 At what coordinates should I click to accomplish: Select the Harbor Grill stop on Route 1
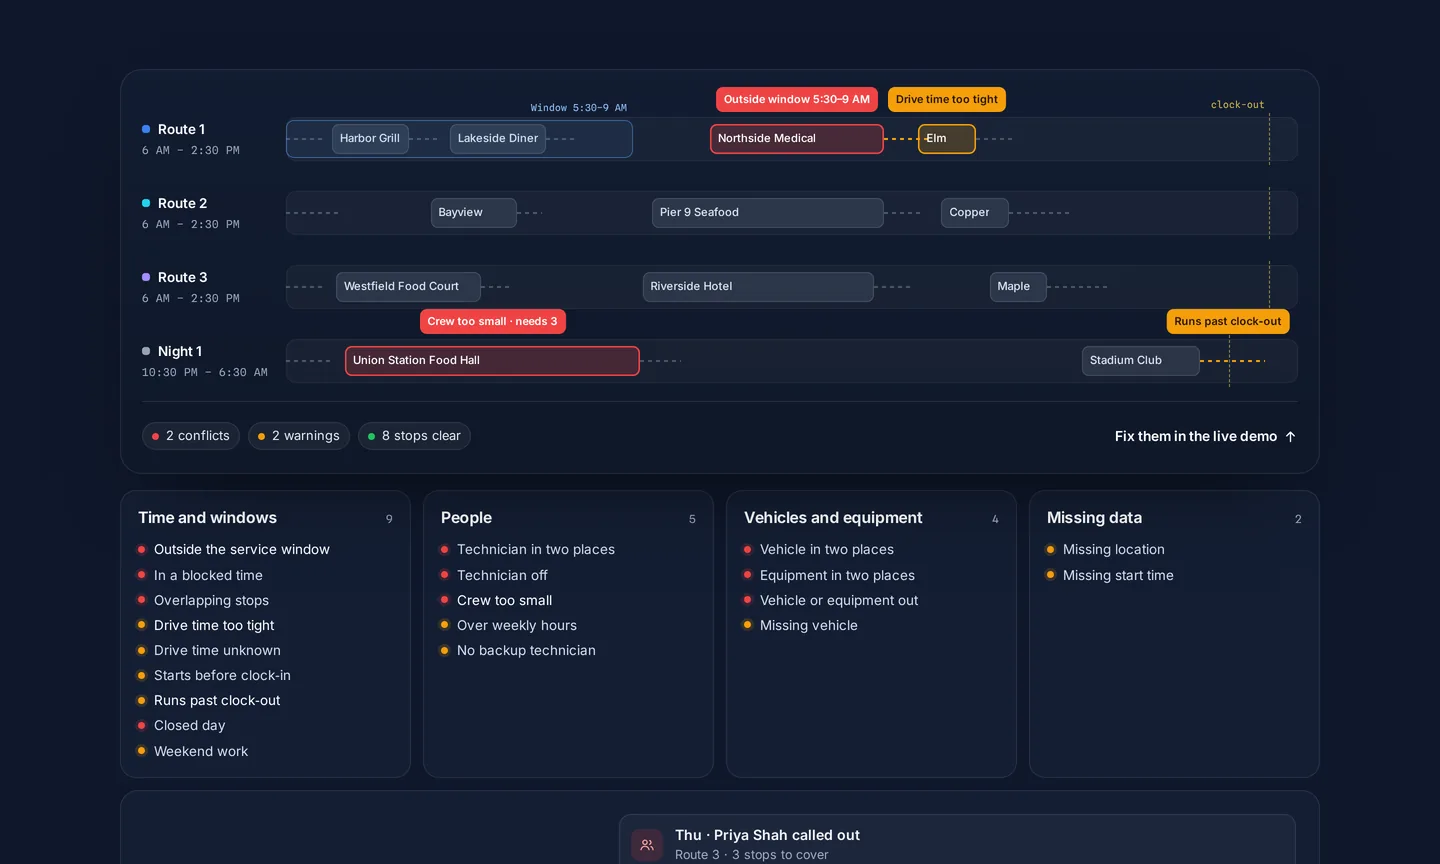click(370, 139)
